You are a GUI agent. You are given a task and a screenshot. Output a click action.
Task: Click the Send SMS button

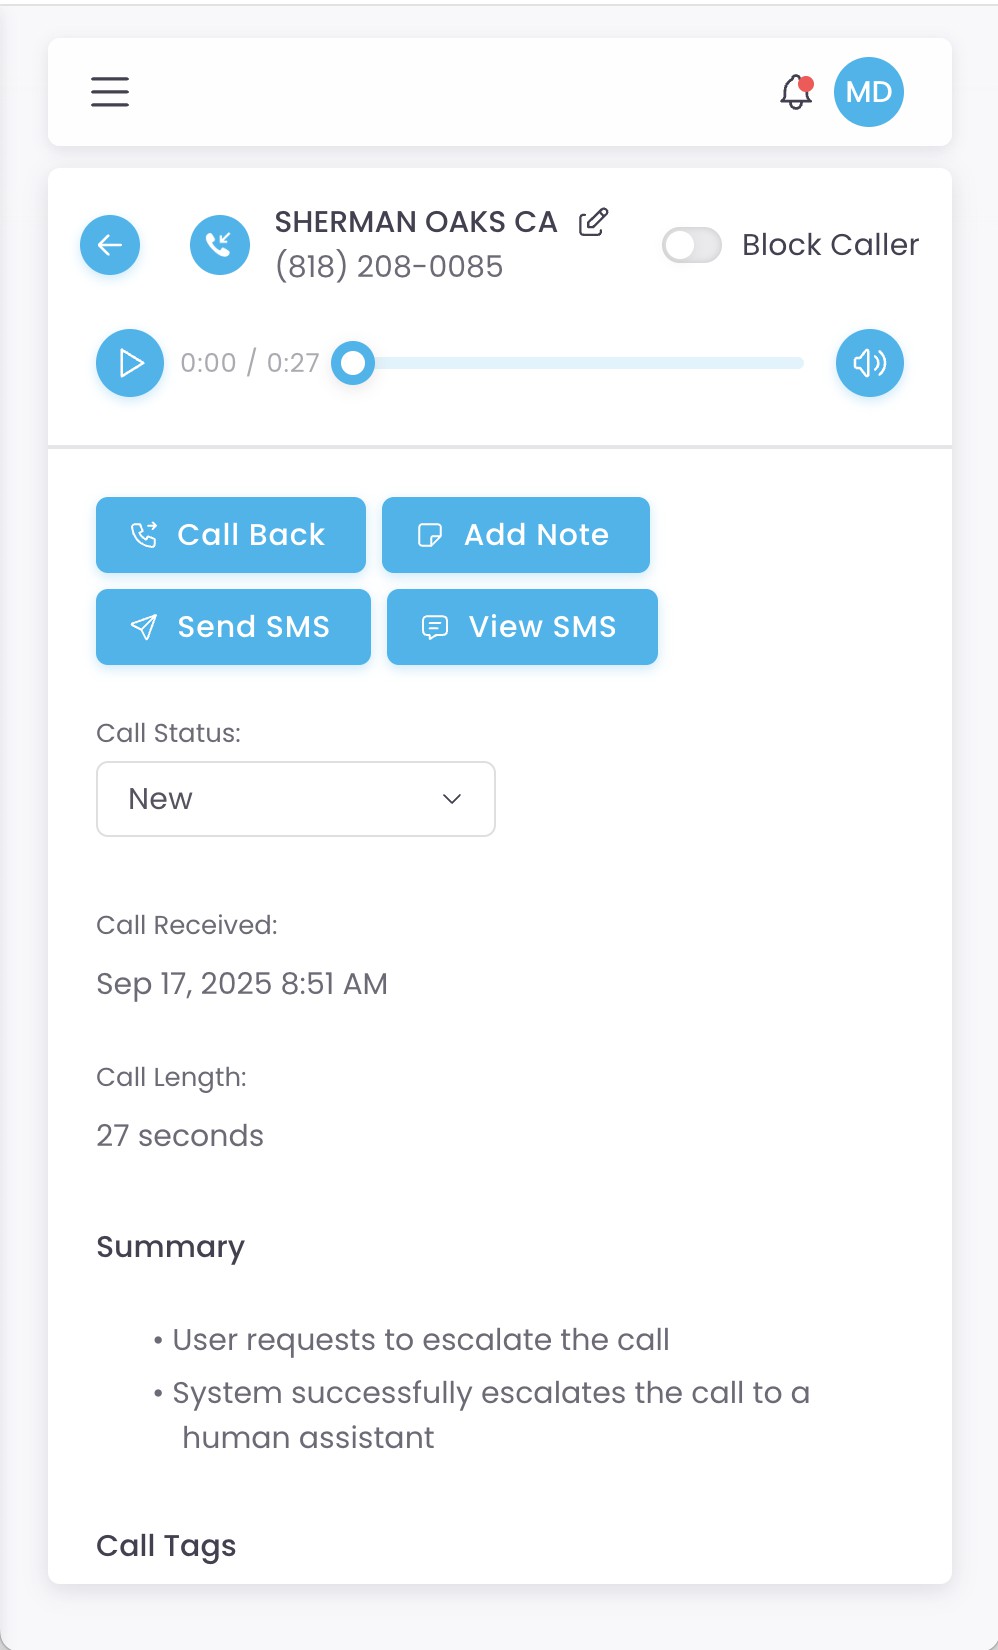click(233, 627)
